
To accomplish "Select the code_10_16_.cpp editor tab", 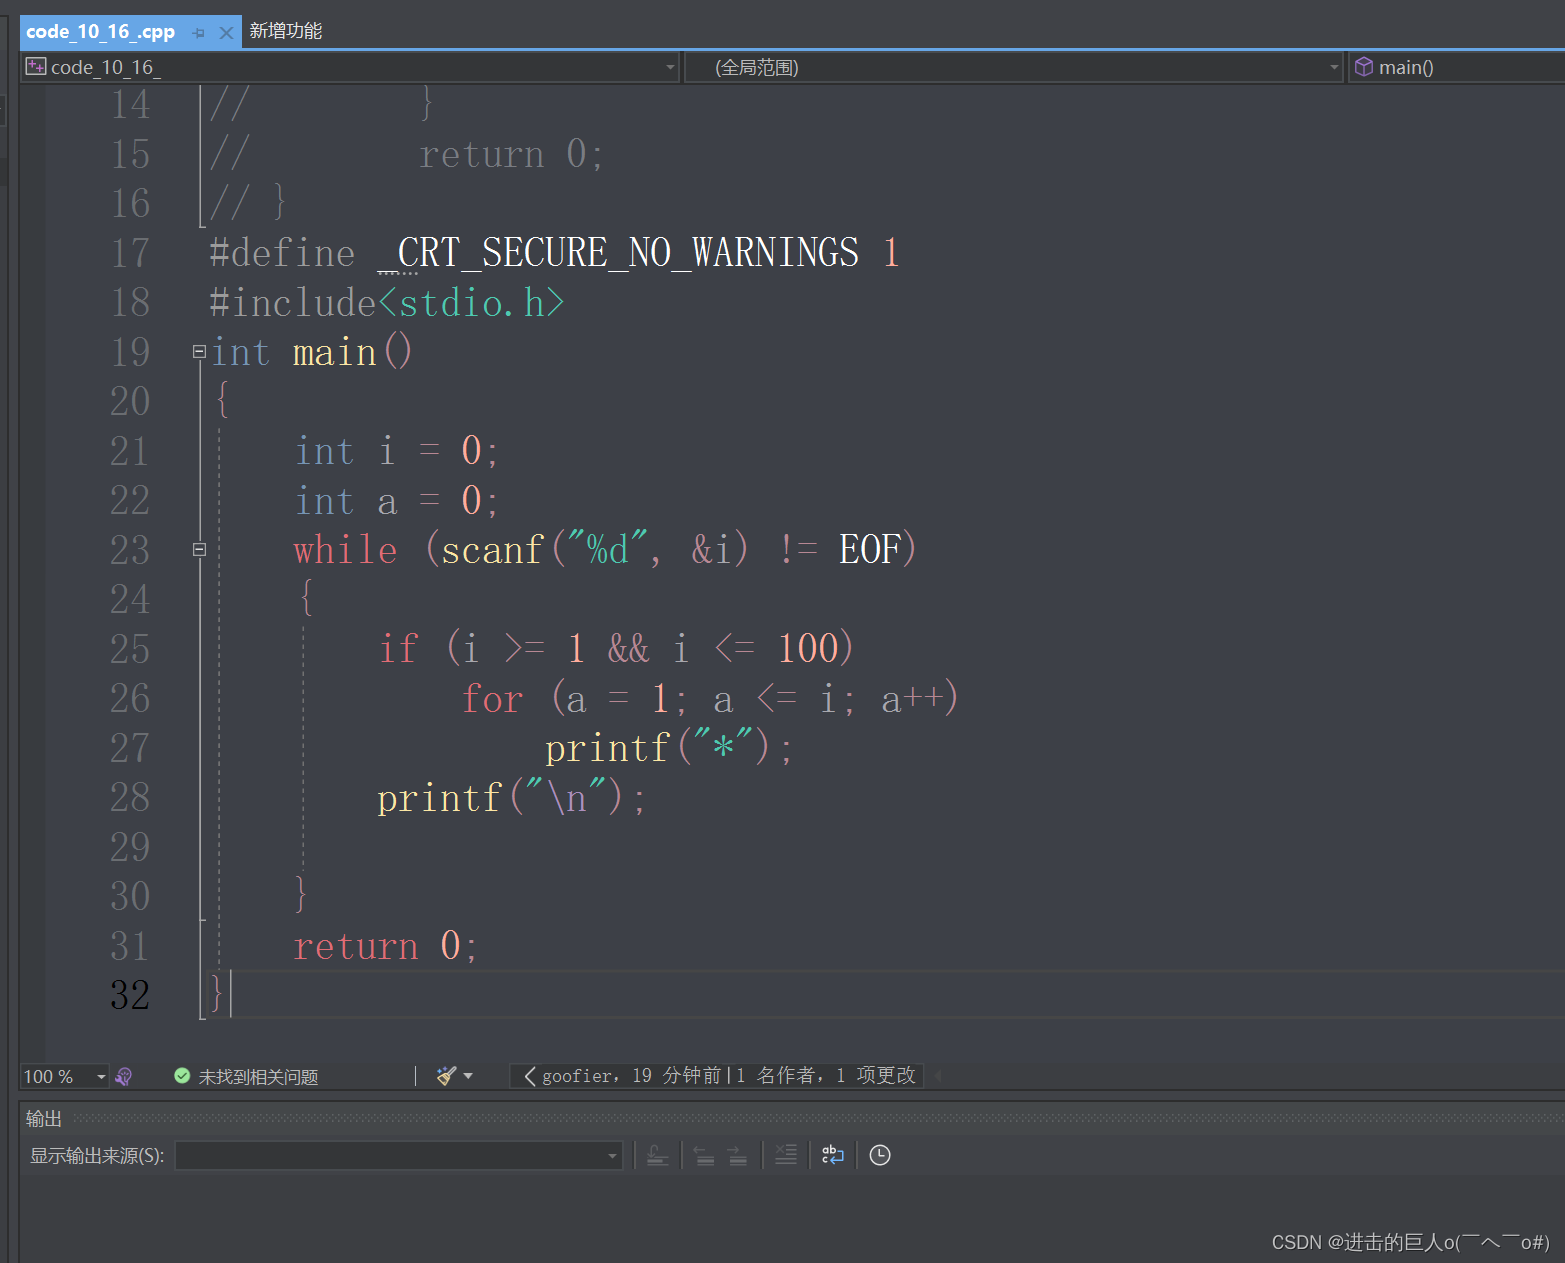I will (x=100, y=31).
